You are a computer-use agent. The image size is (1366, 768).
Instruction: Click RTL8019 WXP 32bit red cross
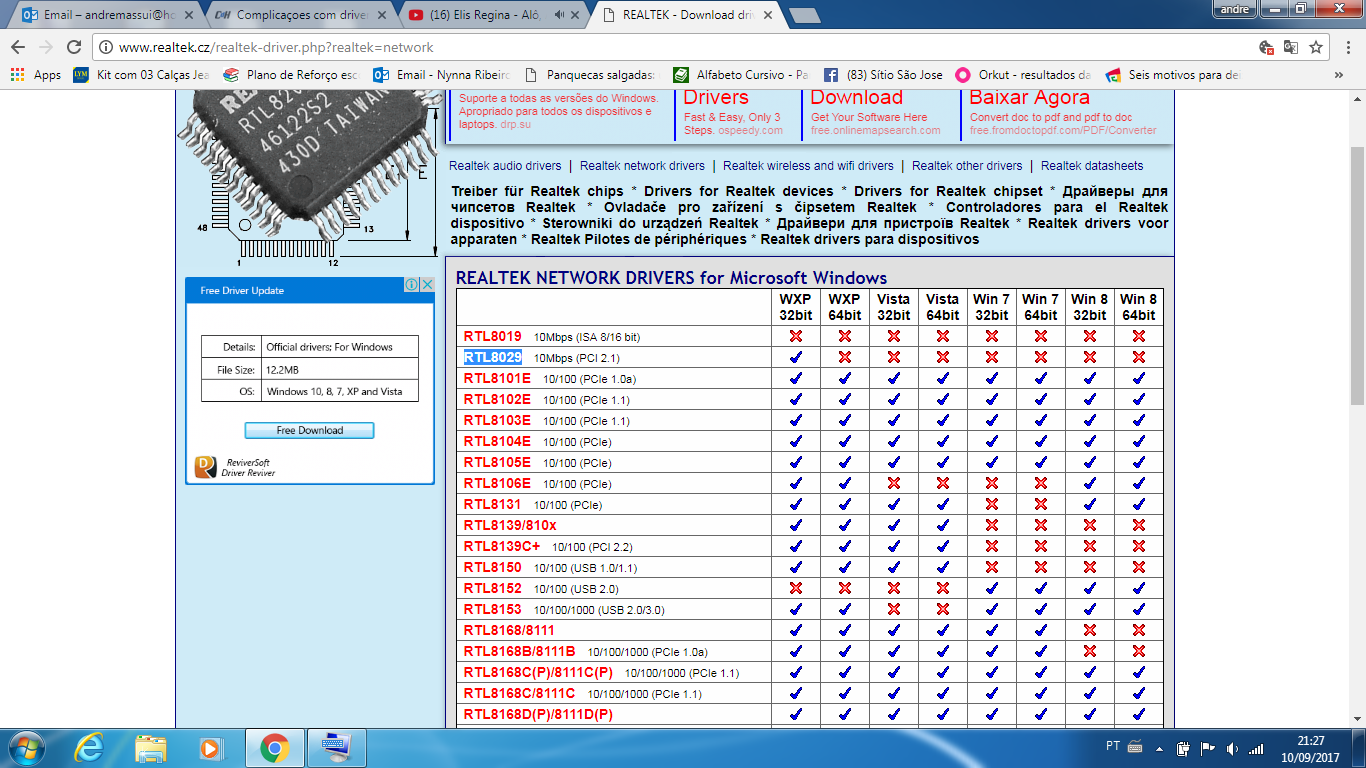(795, 337)
